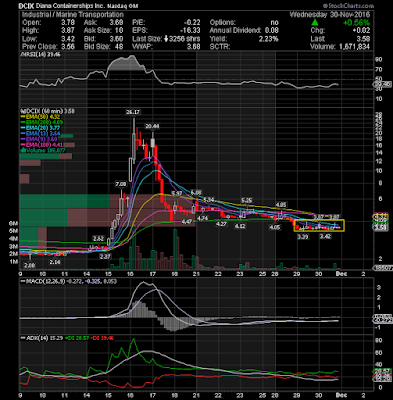Click the SCTR label

pos(220,47)
